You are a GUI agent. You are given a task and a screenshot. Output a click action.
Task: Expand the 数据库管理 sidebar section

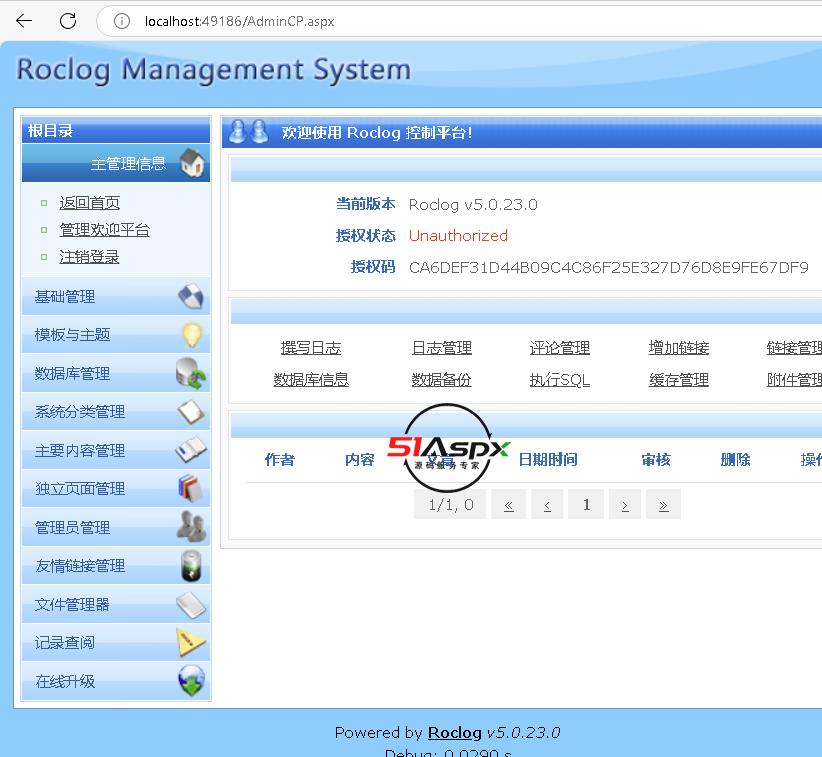click(116, 373)
